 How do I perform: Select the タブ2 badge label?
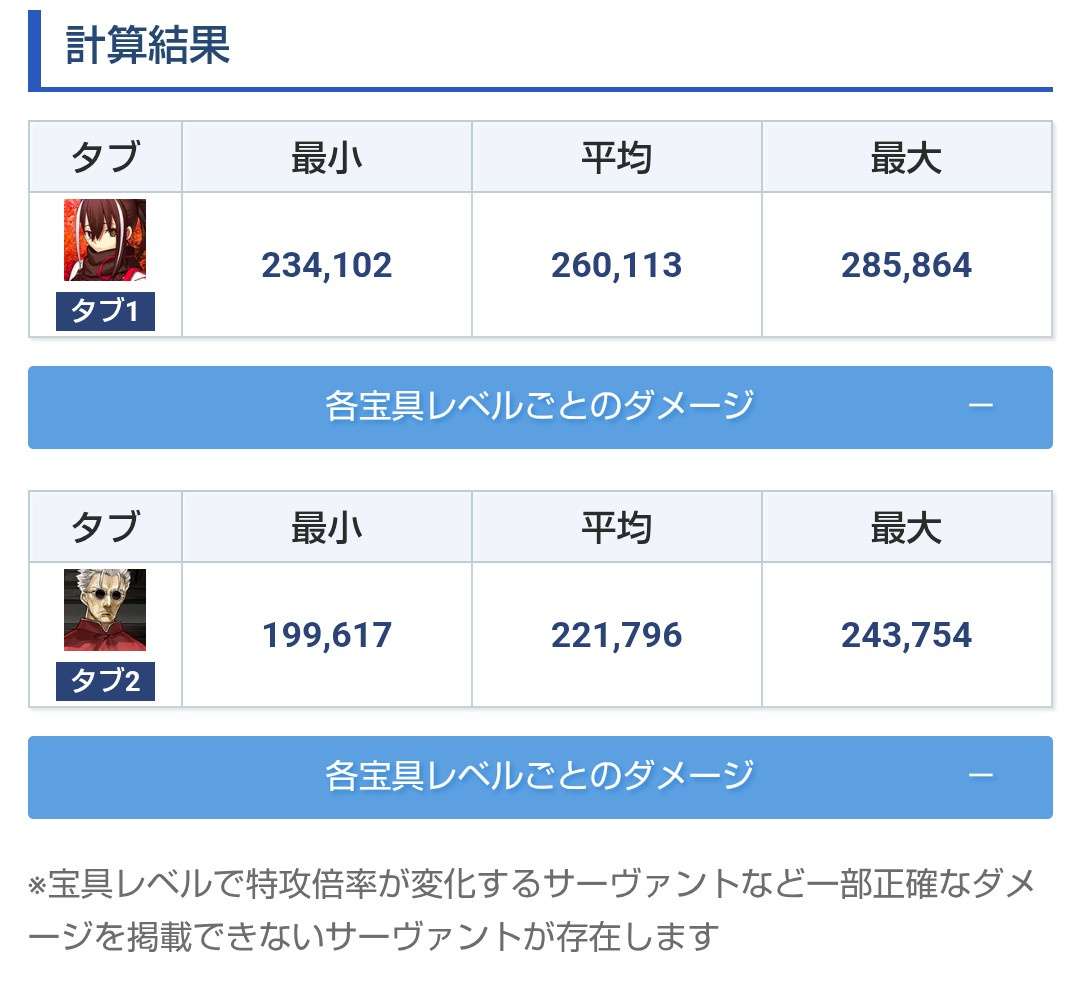tap(105, 682)
